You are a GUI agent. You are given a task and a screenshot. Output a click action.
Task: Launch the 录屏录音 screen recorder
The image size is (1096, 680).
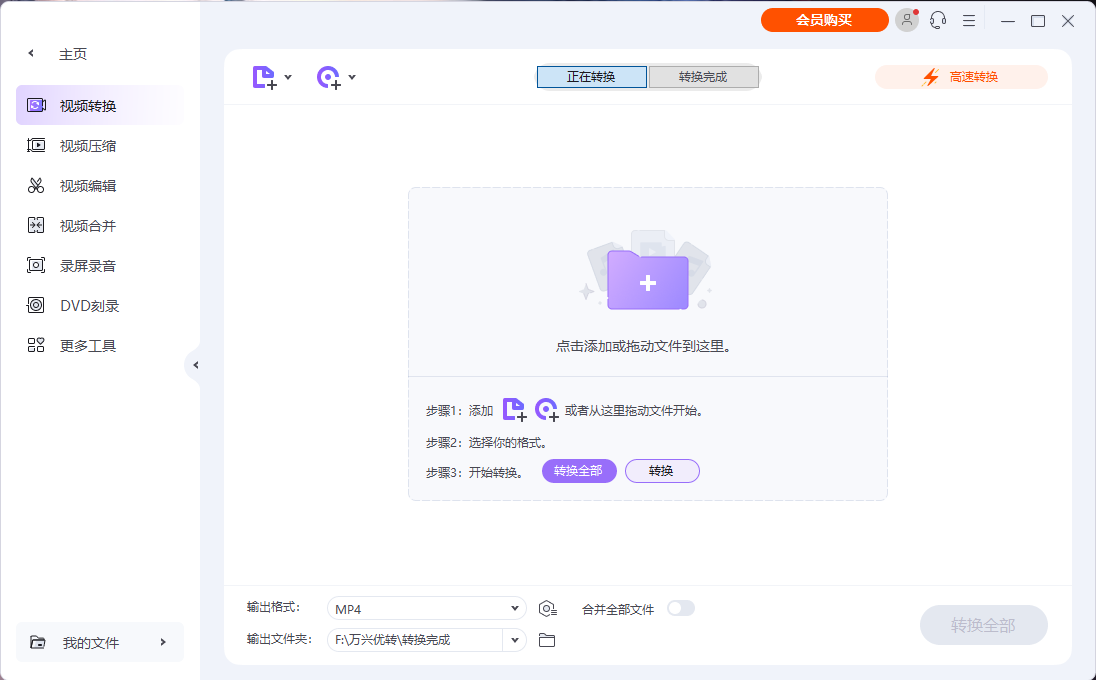coord(90,264)
